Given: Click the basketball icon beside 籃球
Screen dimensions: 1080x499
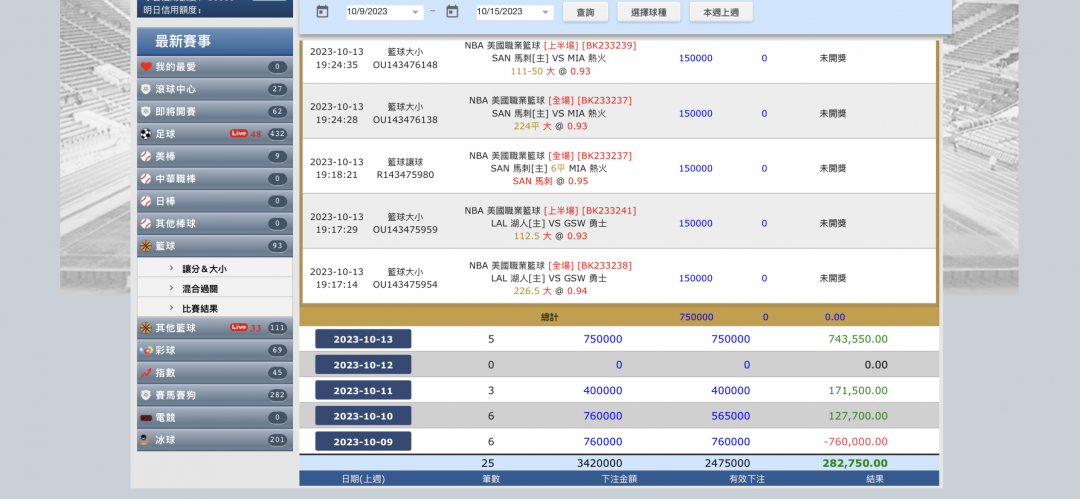Looking at the screenshot, I should coord(145,246).
